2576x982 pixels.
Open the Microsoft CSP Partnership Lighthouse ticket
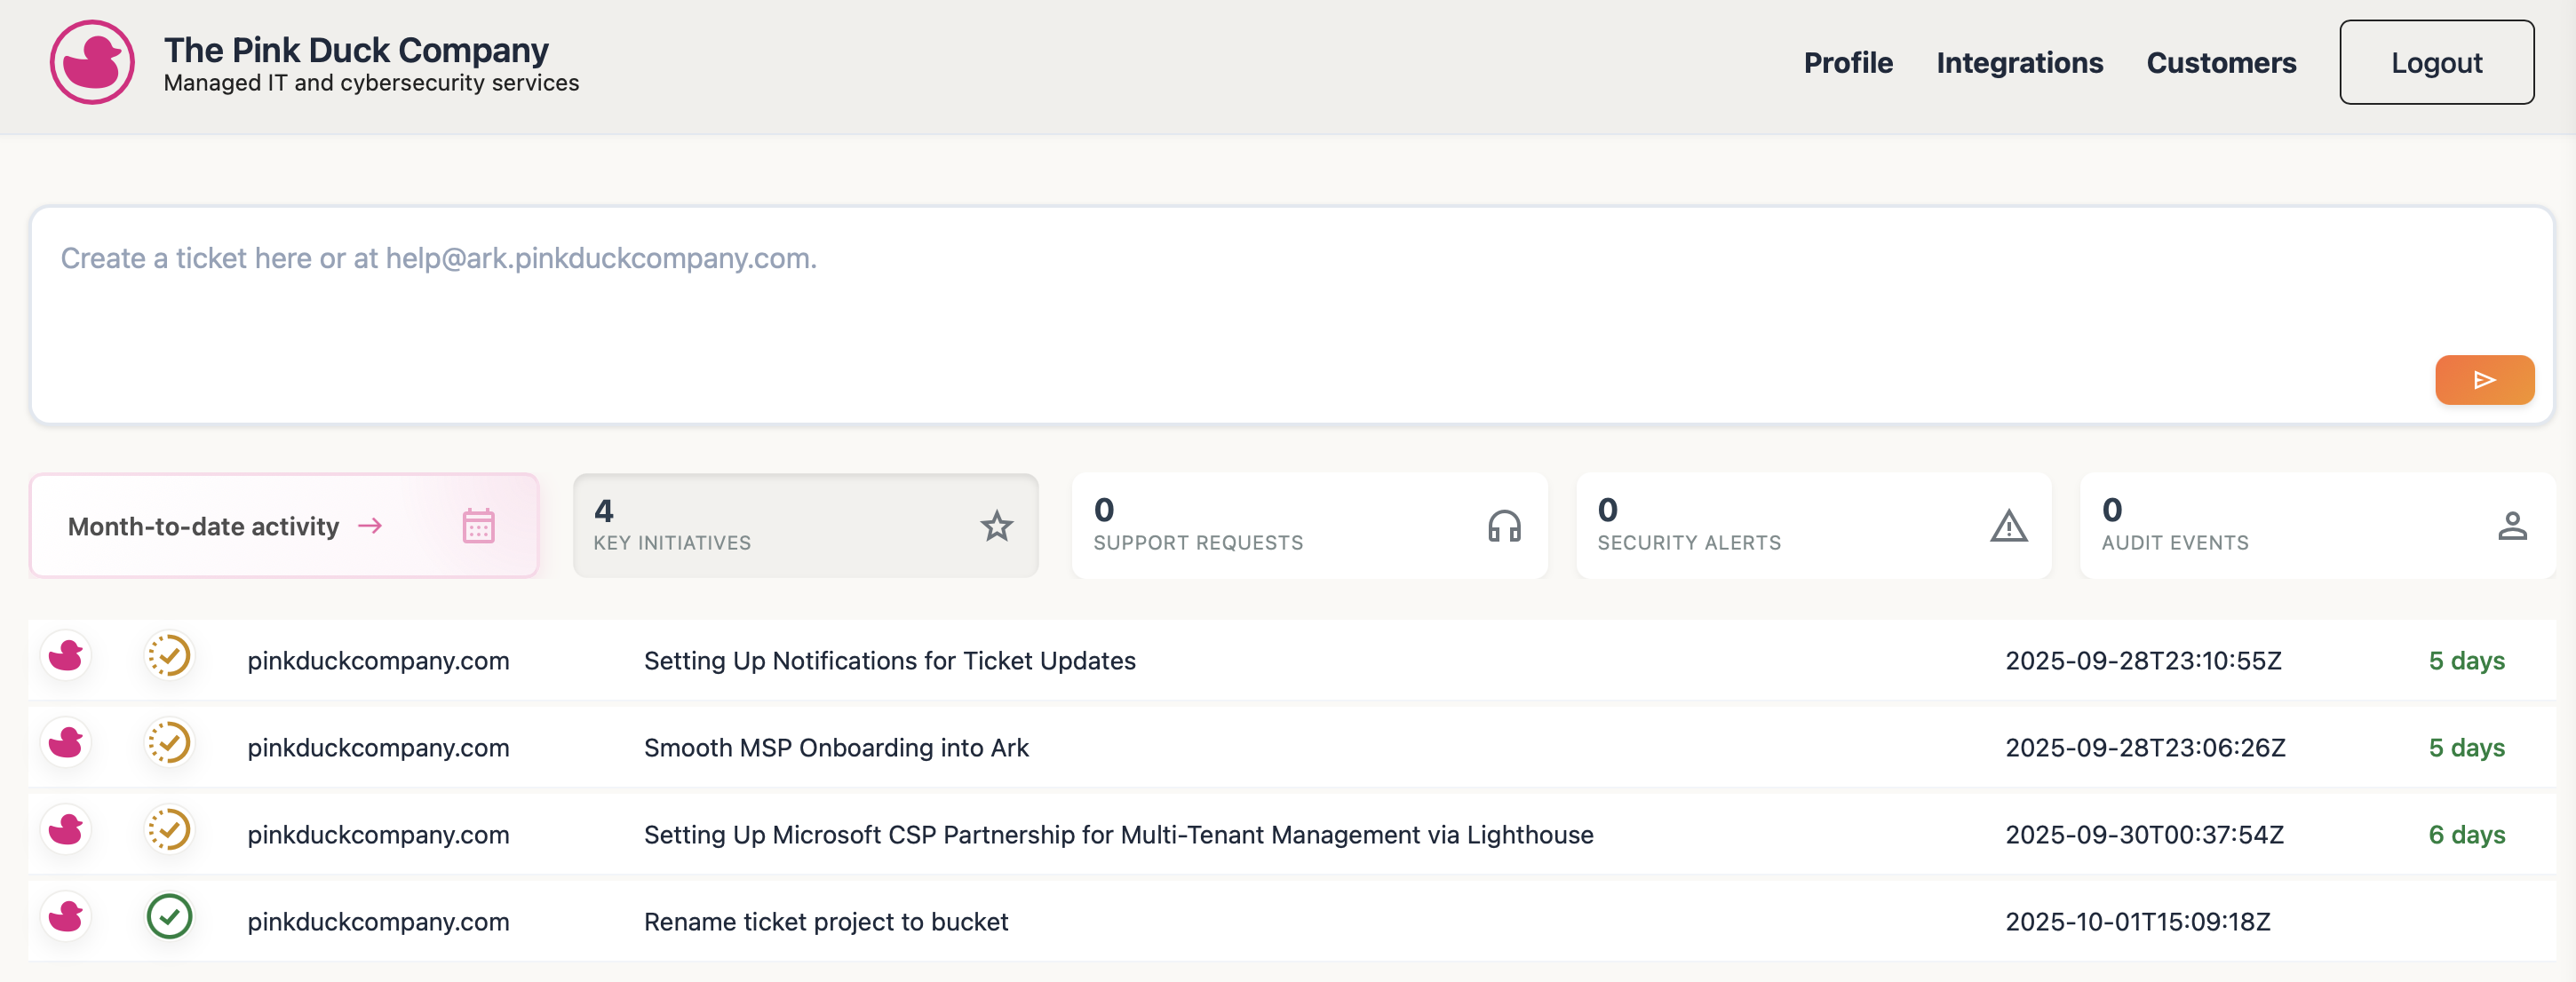pyautogui.click(x=1118, y=835)
